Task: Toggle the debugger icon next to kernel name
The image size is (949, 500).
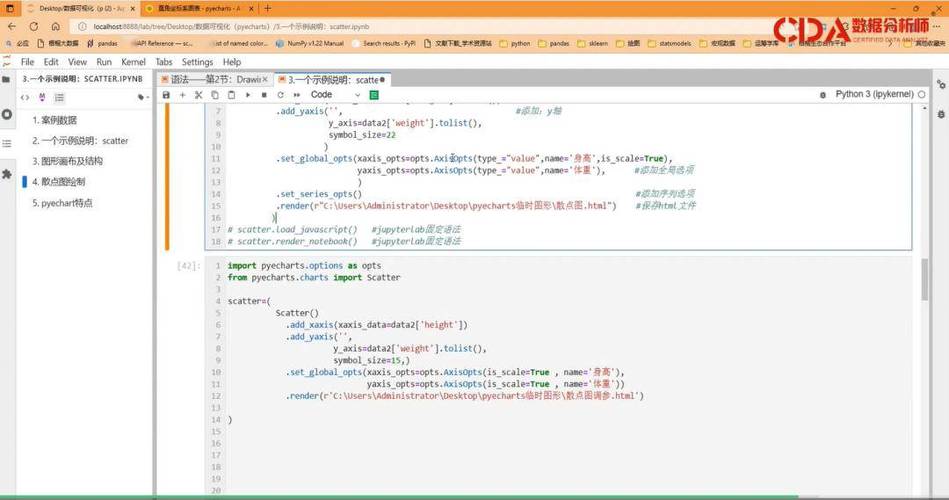Action: 823,95
